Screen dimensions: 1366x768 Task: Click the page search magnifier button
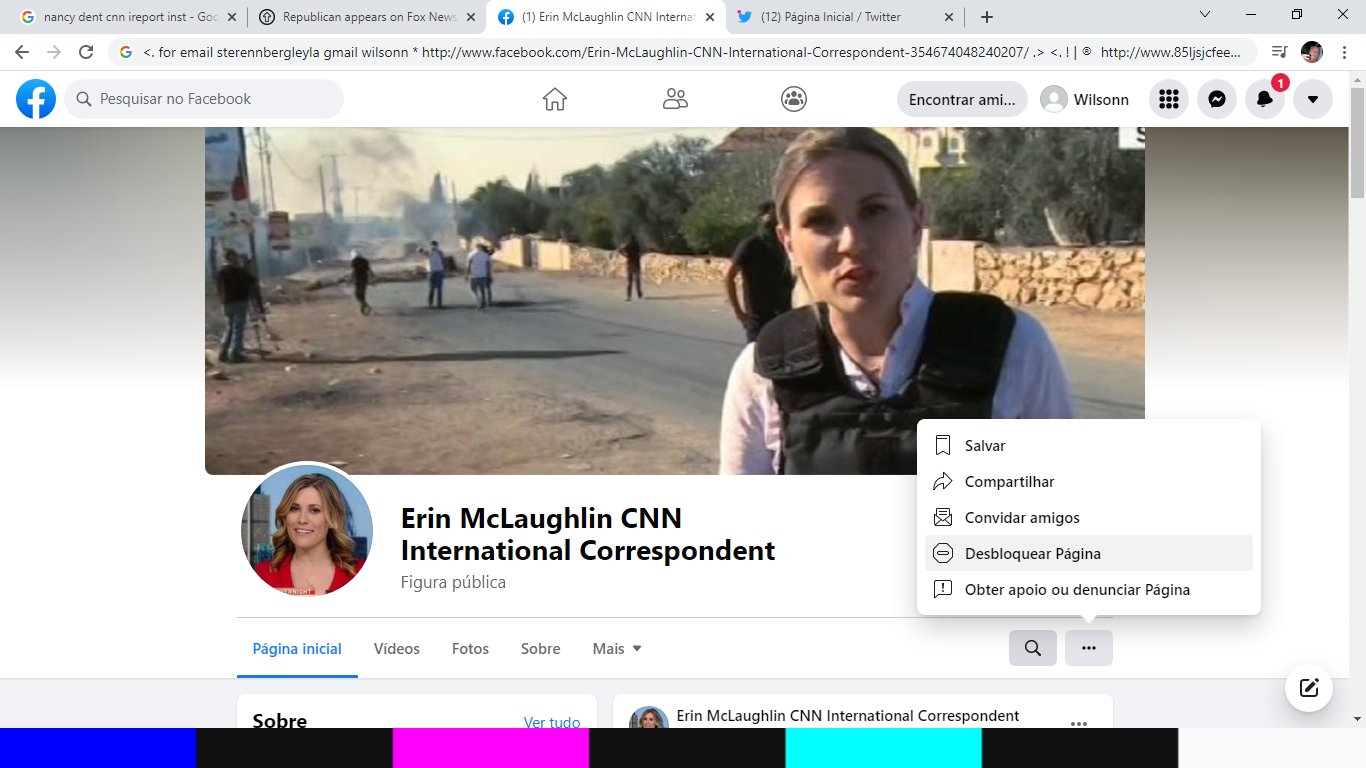pyautogui.click(x=1033, y=648)
